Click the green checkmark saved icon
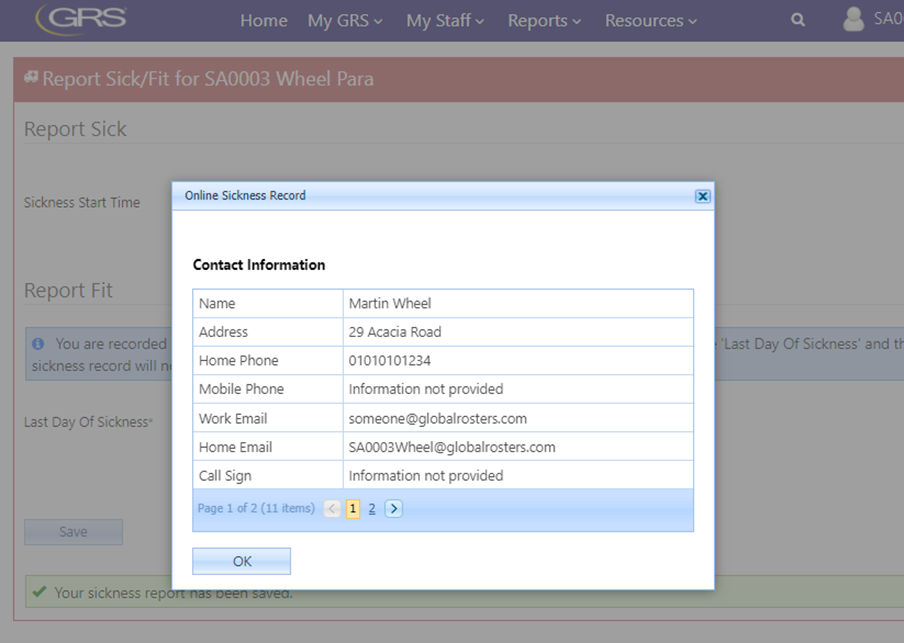904x643 pixels. (39, 592)
